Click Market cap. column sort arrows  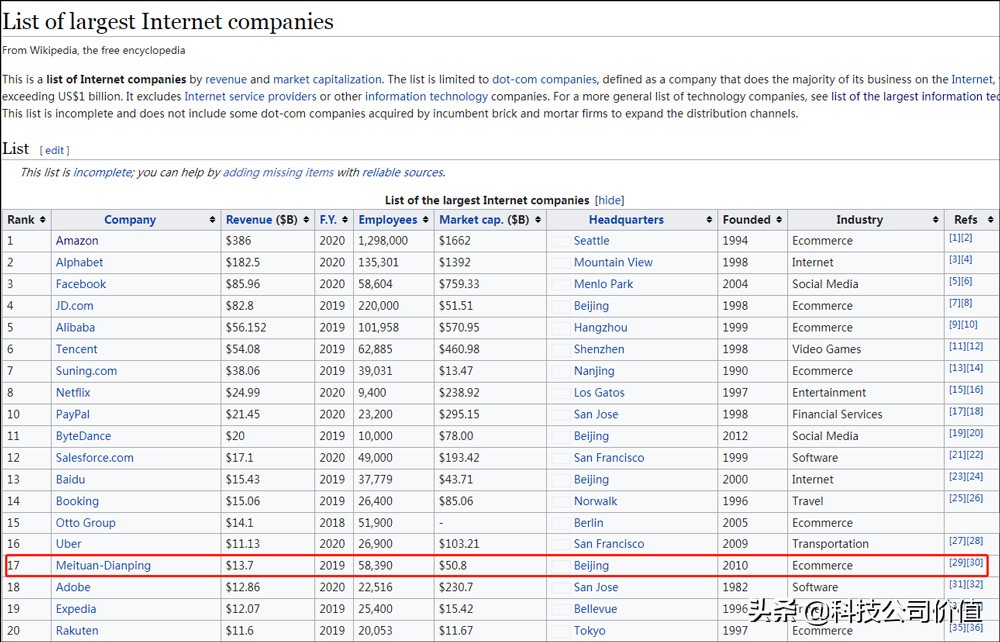point(538,220)
